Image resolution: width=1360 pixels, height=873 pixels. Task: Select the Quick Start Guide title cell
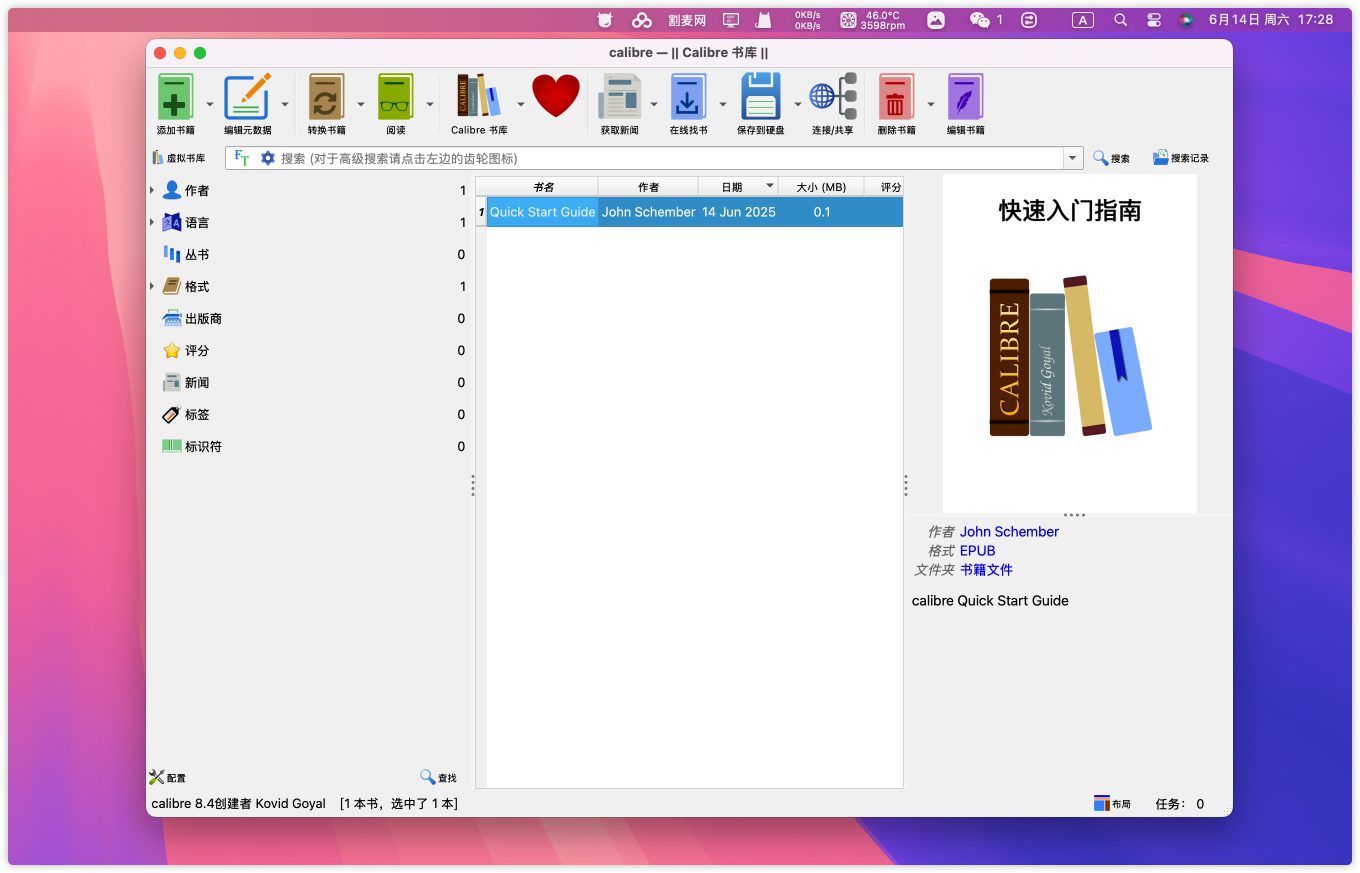pyautogui.click(x=542, y=212)
